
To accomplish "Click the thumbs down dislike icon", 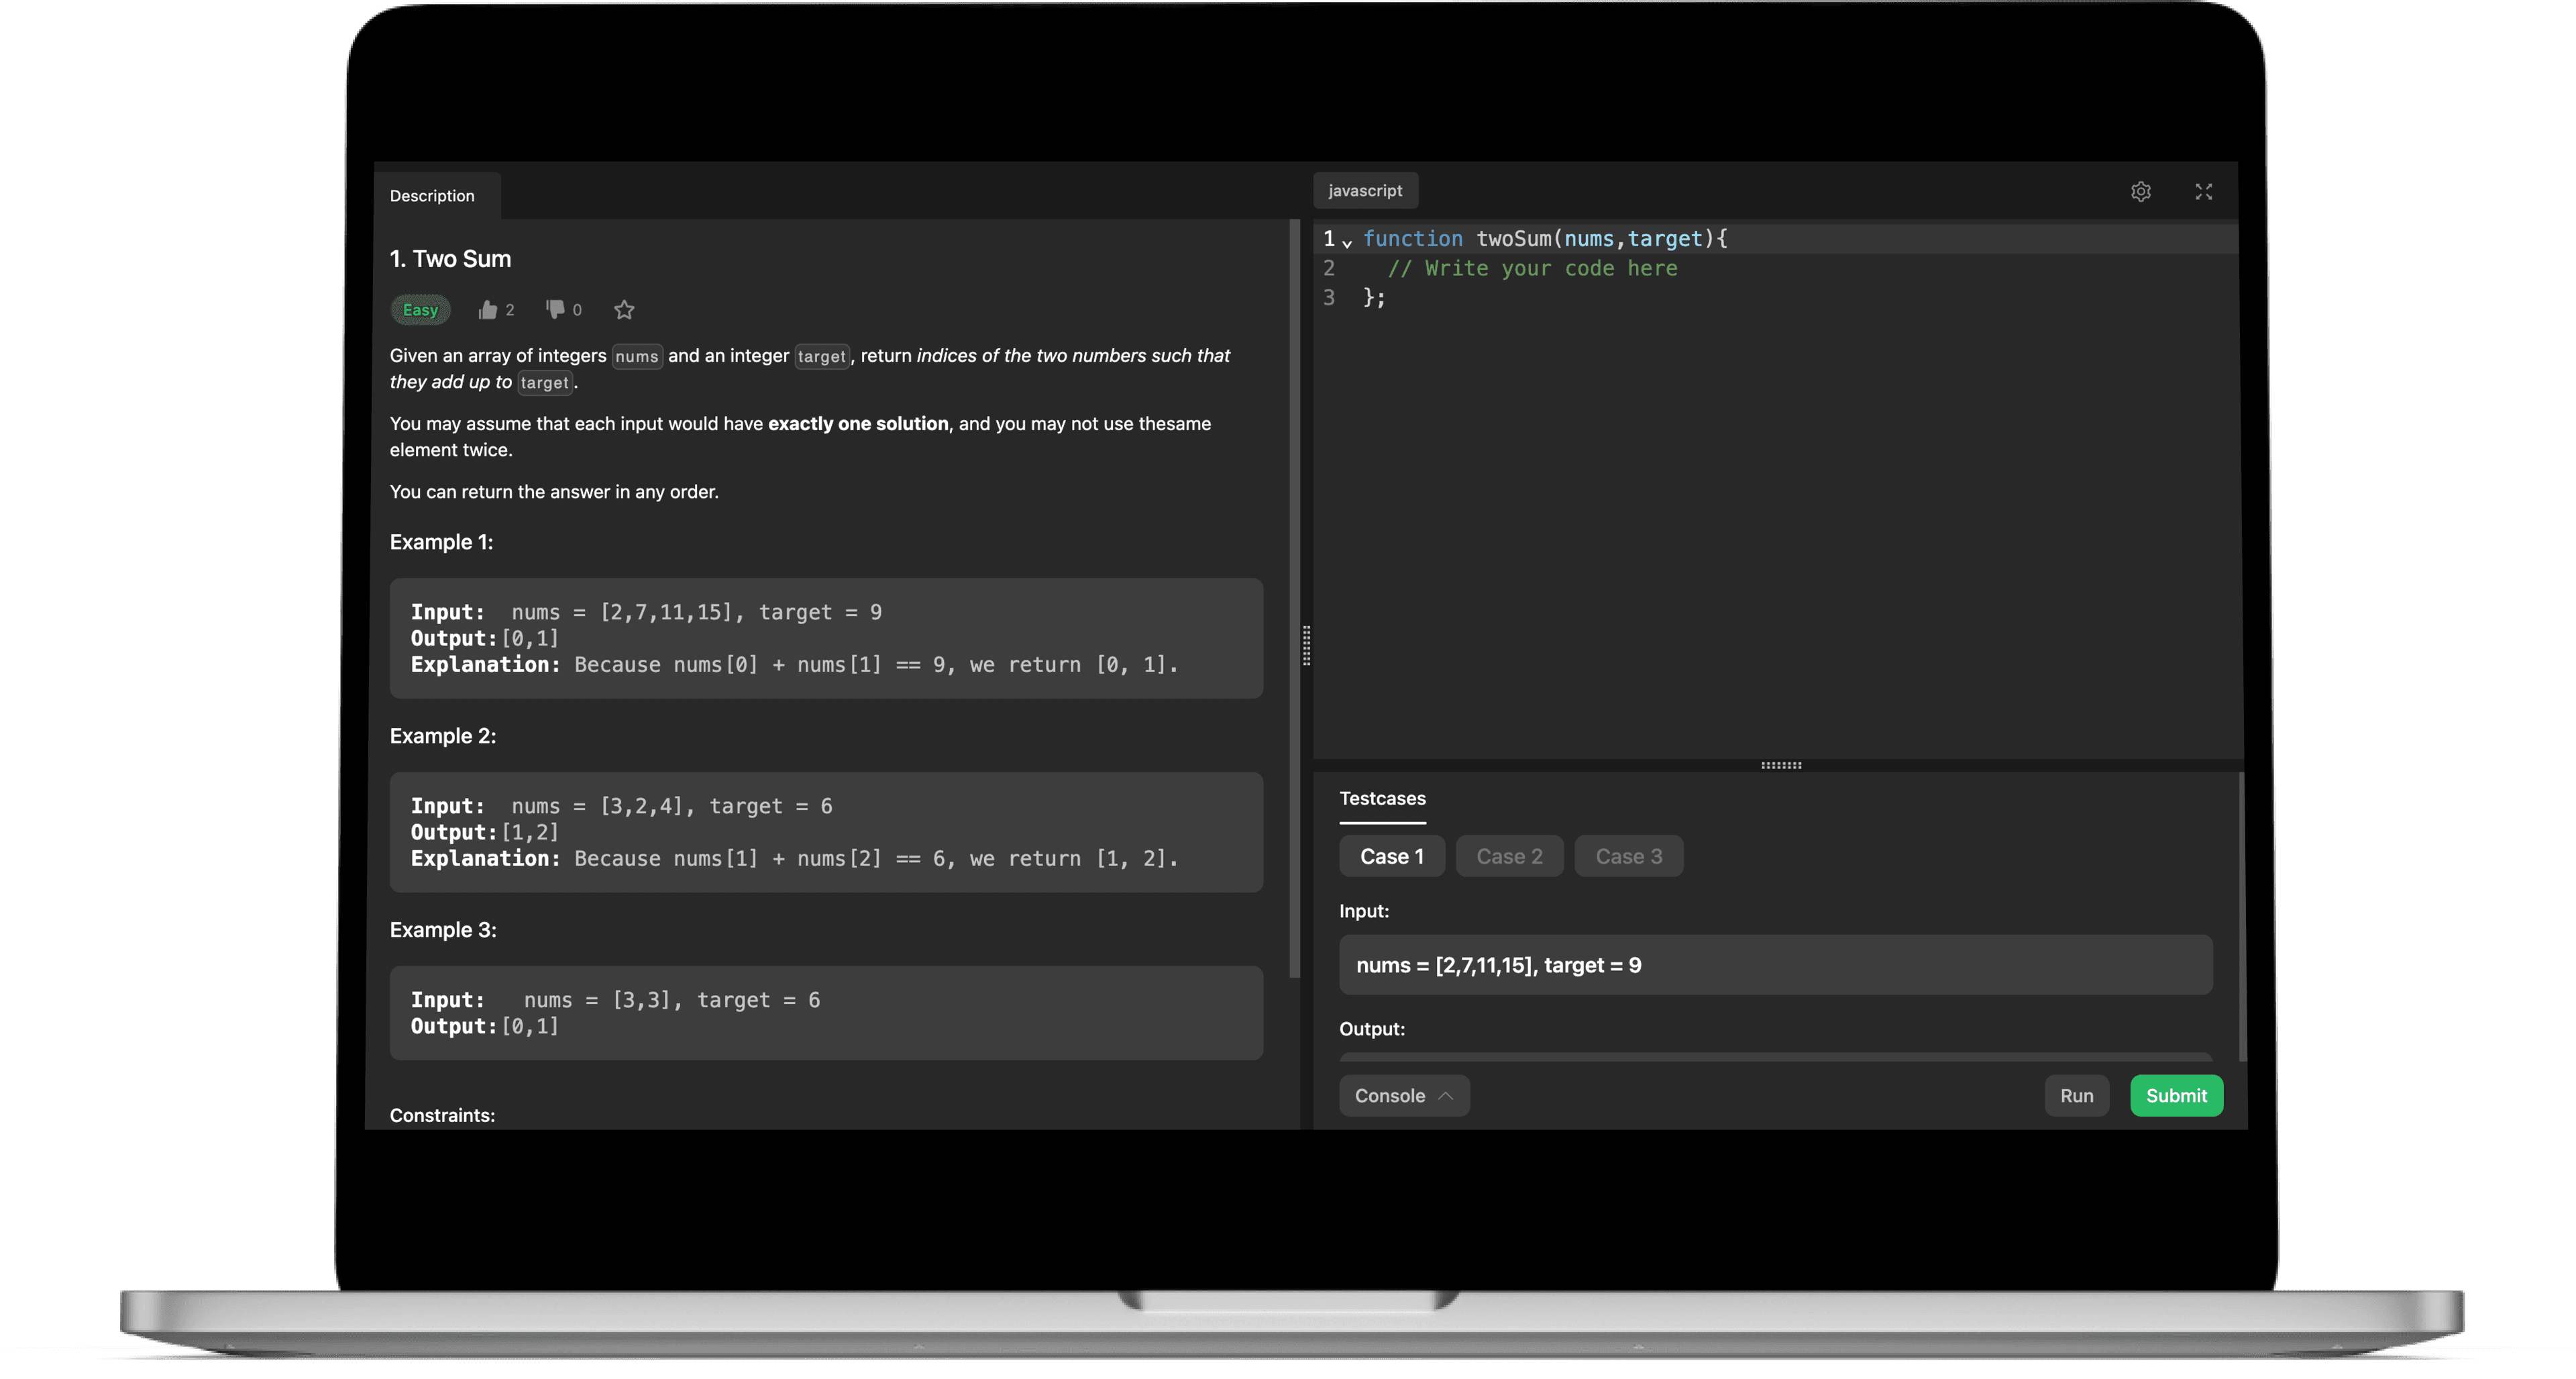I will pyautogui.click(x=555, y=309).
